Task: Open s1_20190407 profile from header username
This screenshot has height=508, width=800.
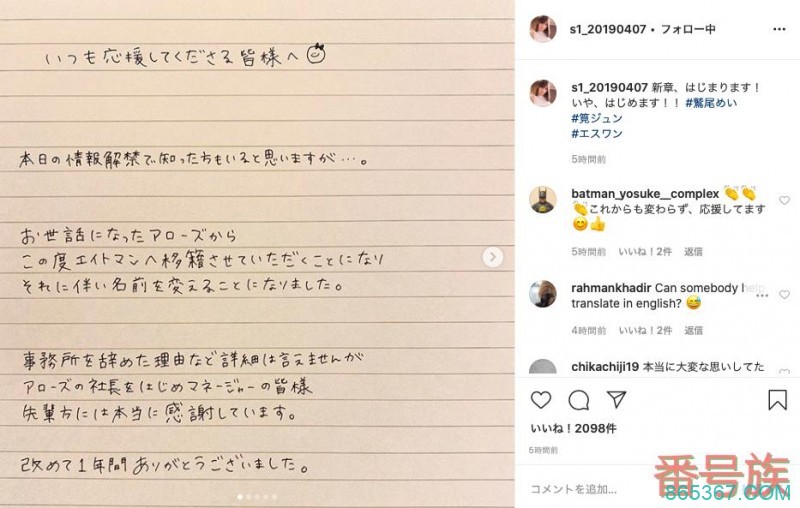Action: point(608,30)
